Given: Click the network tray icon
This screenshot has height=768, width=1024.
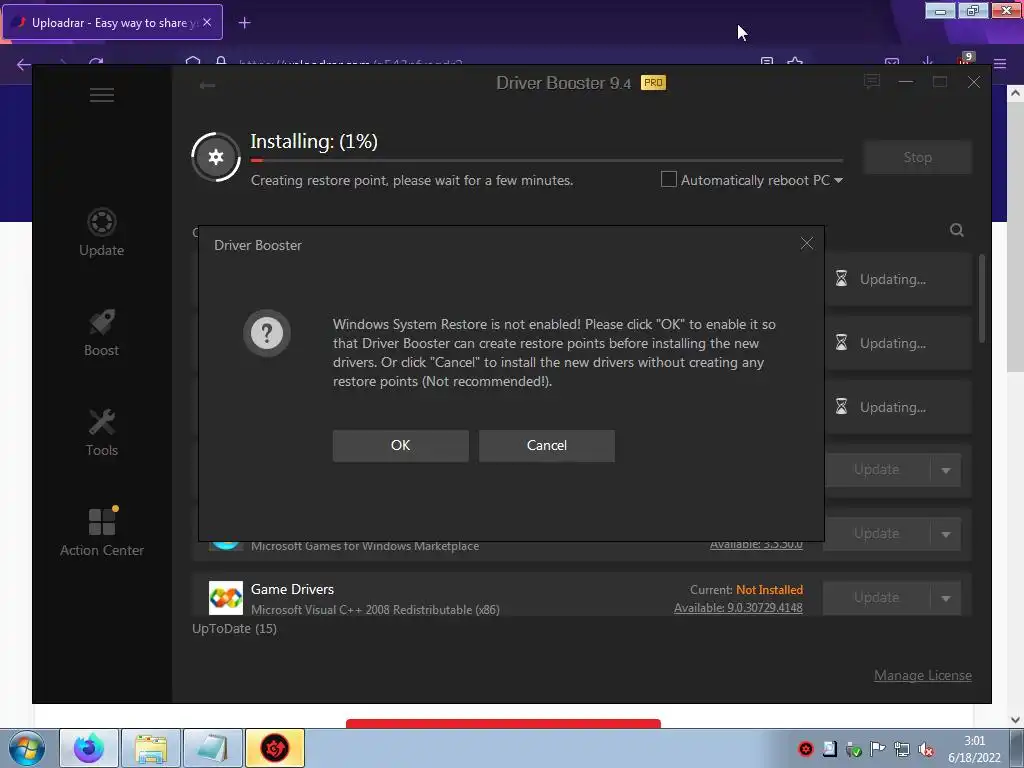Looking at the screenshot, I should tap(902, 749).
